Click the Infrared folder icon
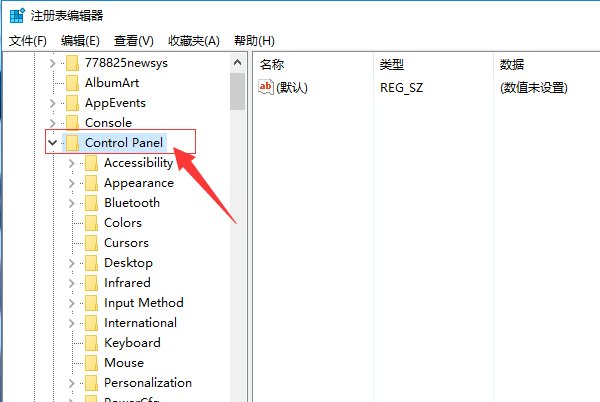Screen dimensions: 600x402 [x=91, y=283]
